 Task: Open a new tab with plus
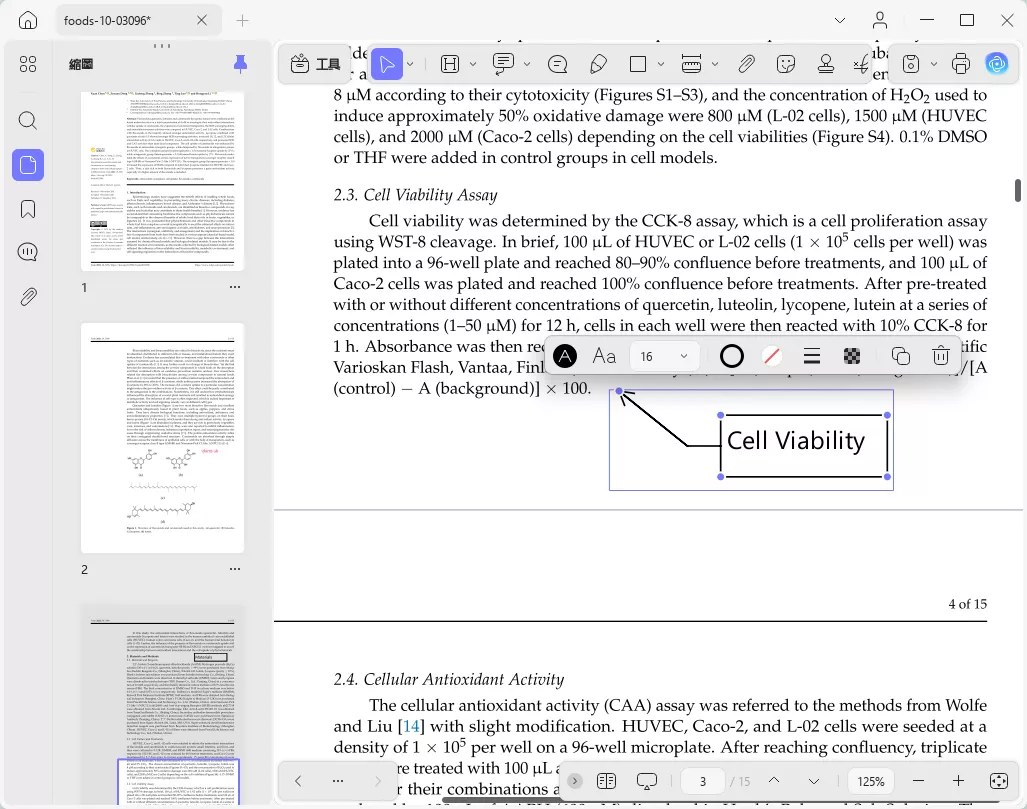click(x=242, y=20)
